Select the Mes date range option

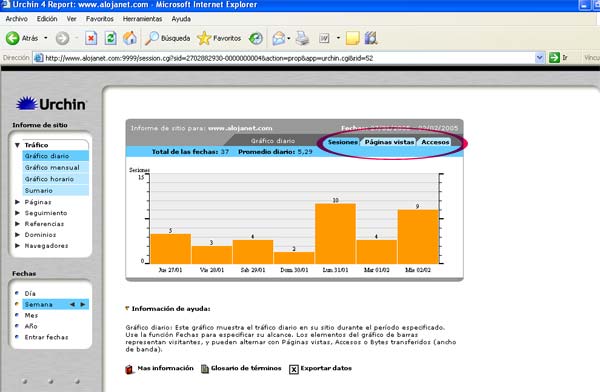(31, 315)
